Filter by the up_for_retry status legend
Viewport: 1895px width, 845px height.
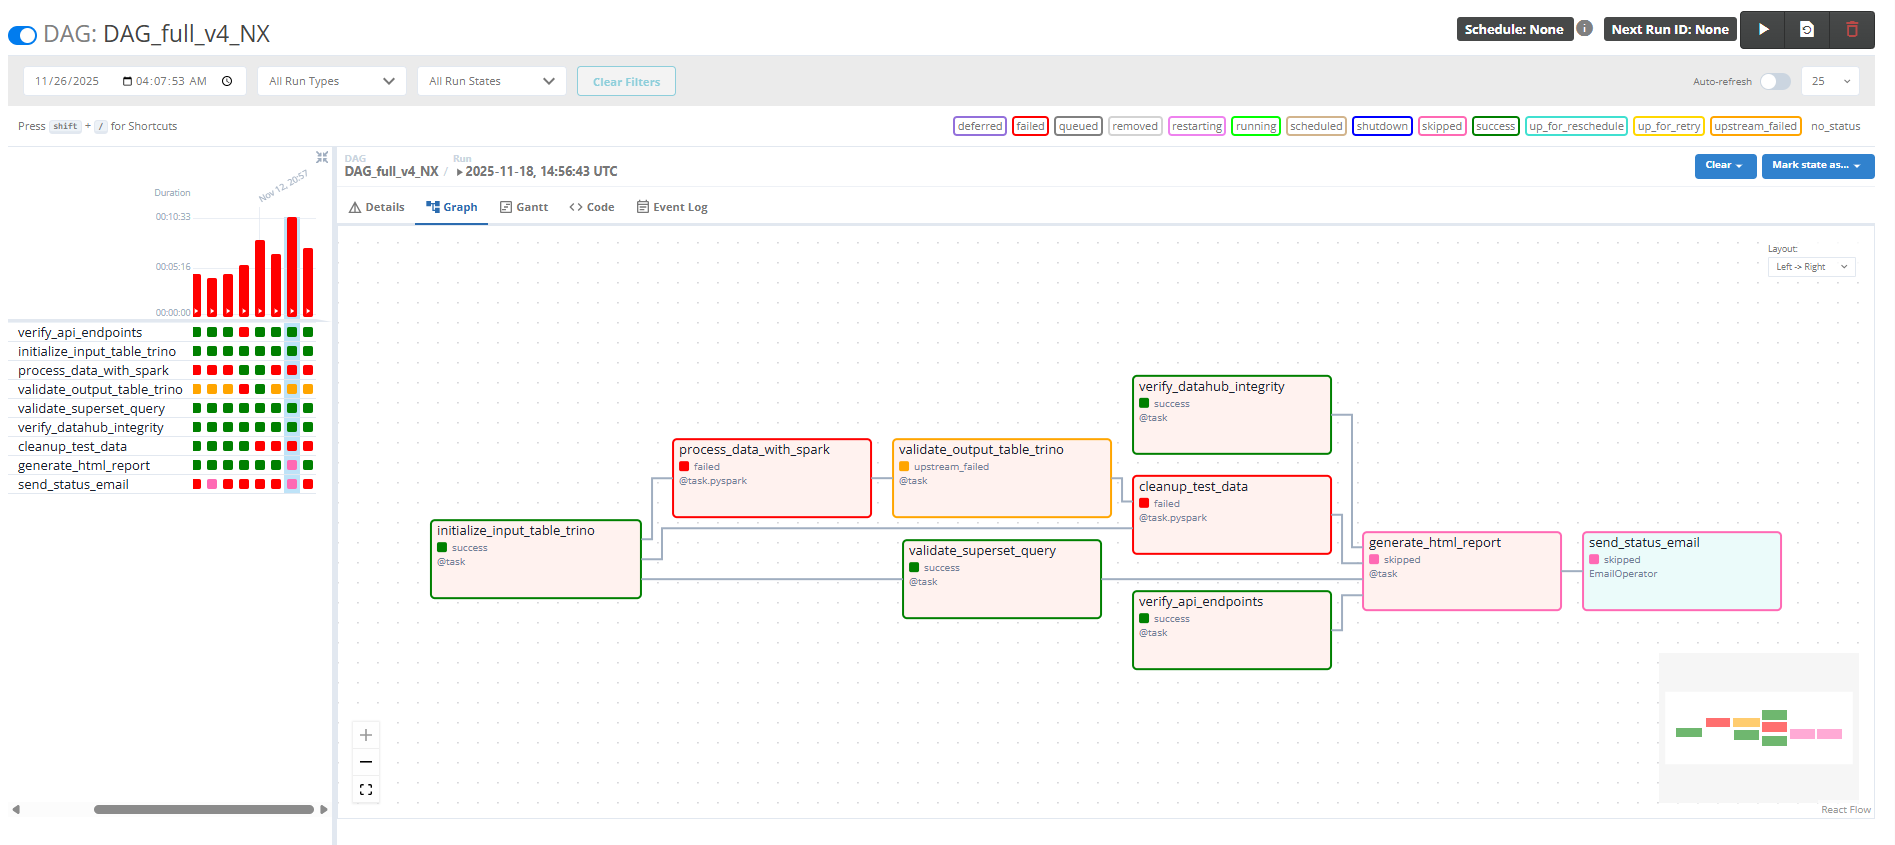[x=1668, y=126]
